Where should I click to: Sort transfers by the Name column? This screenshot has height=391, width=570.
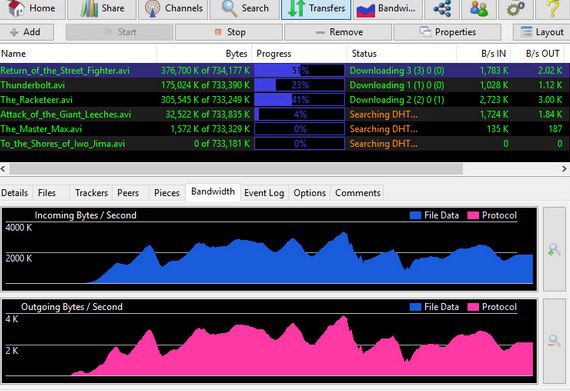78,54
